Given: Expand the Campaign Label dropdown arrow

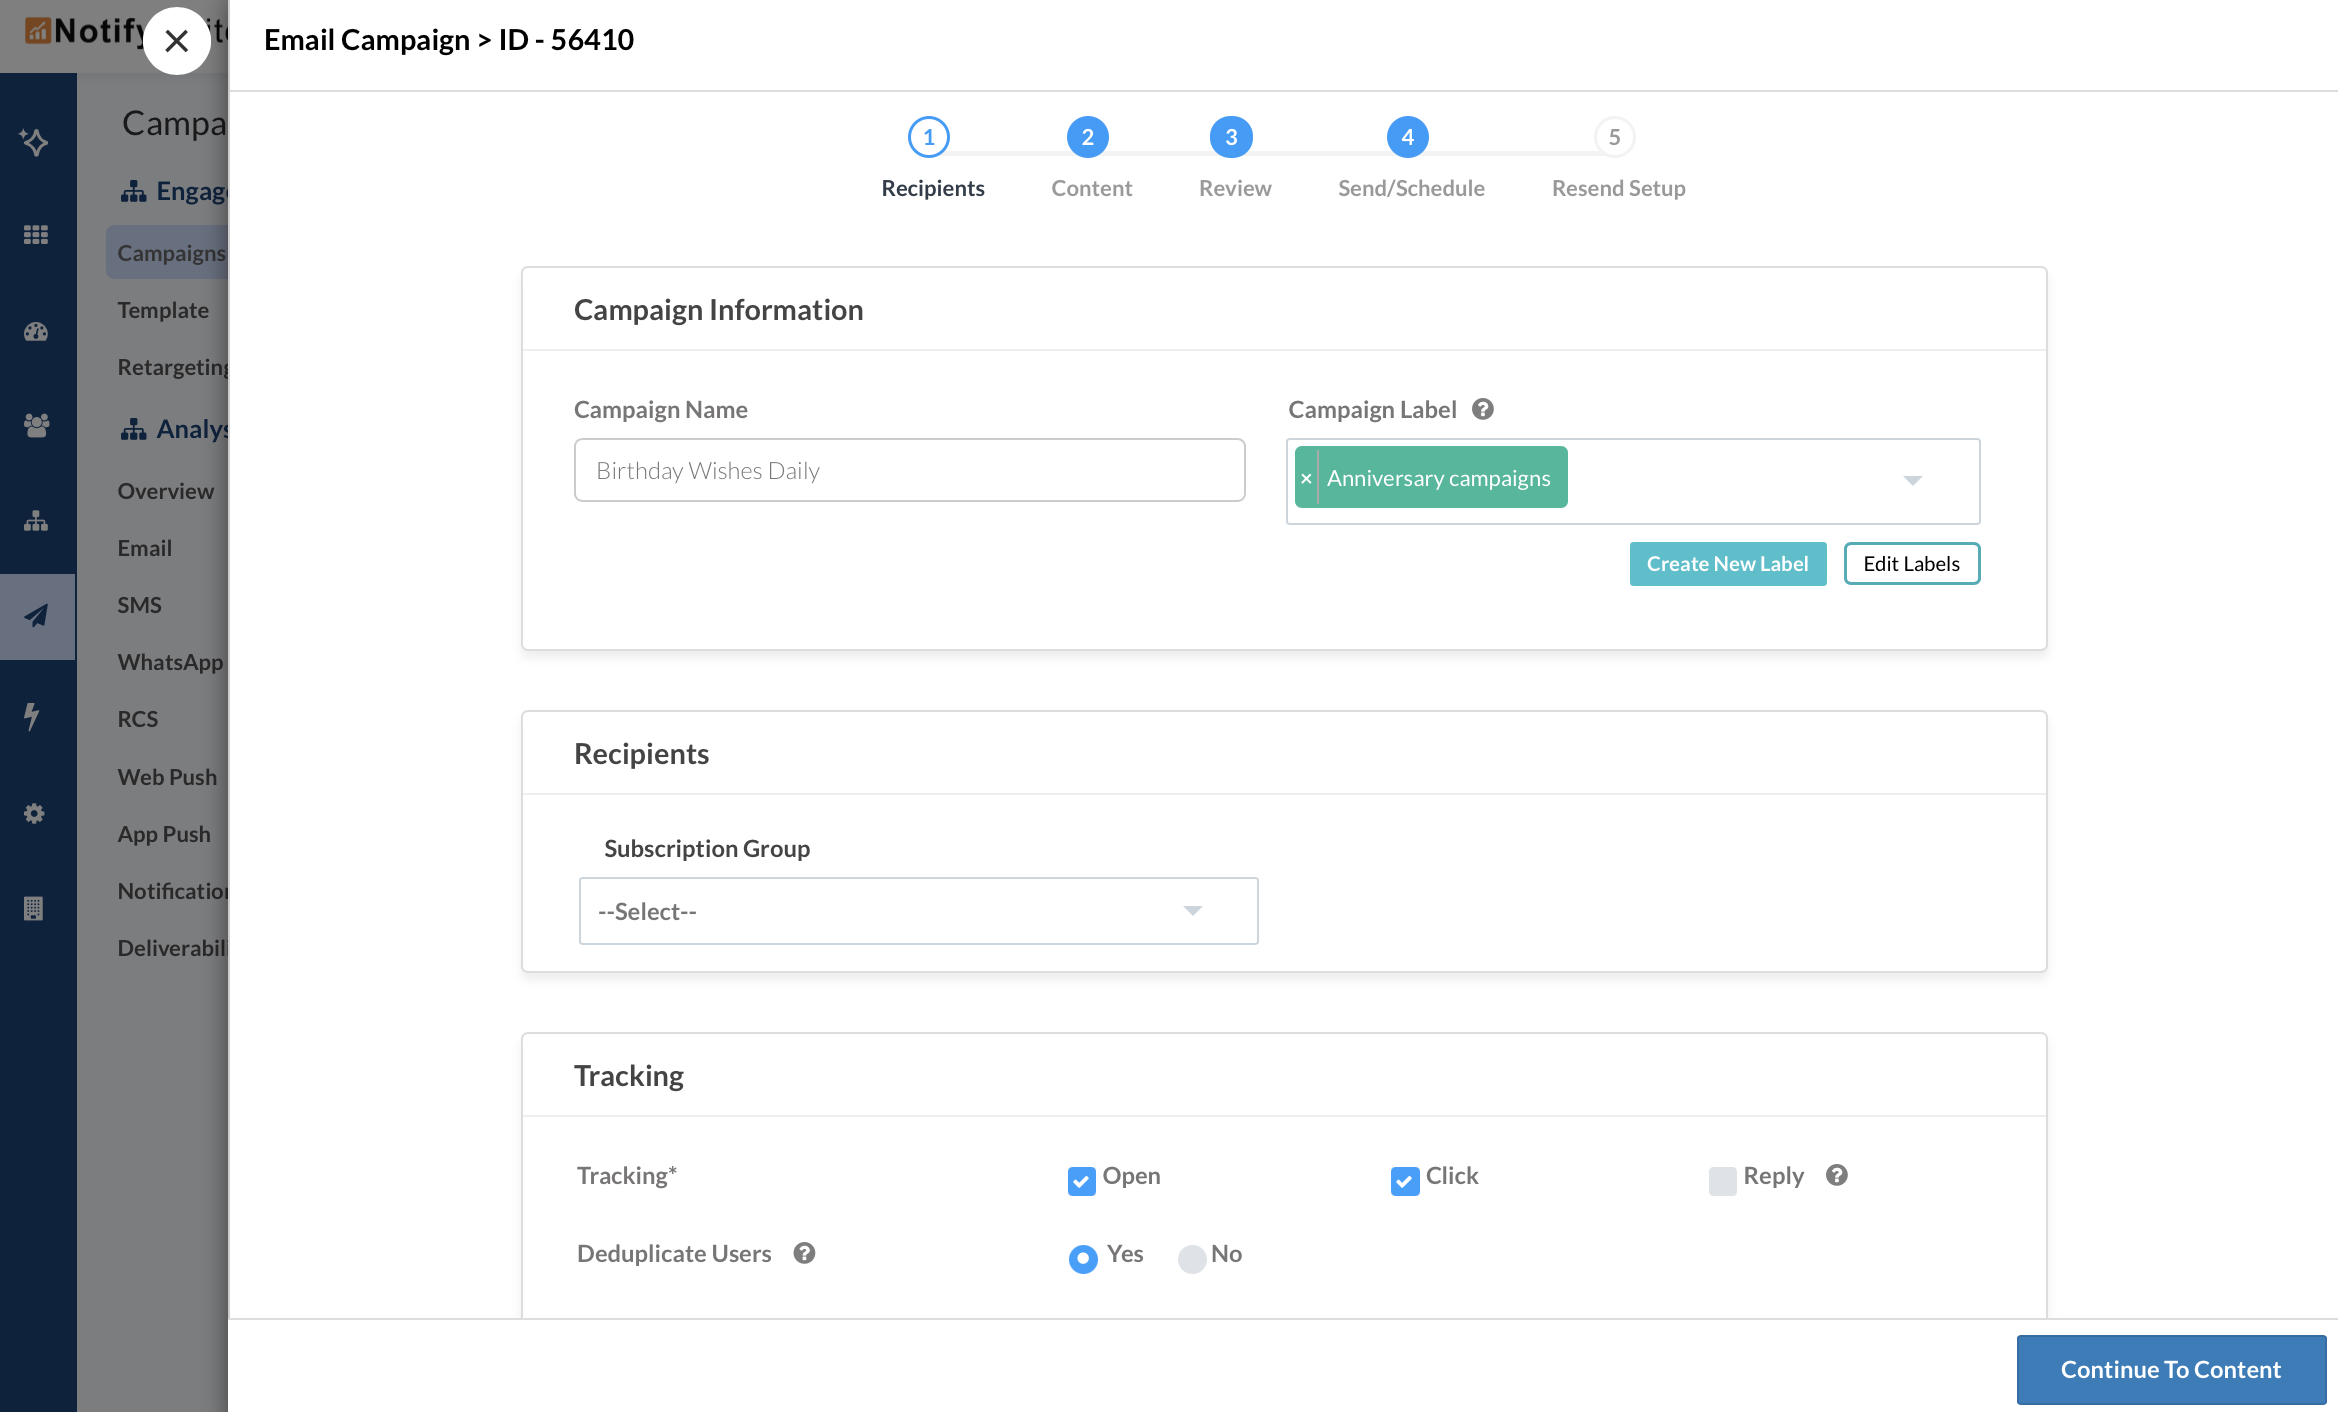Looking at the screenshot, I should (x=1912, y=481).
